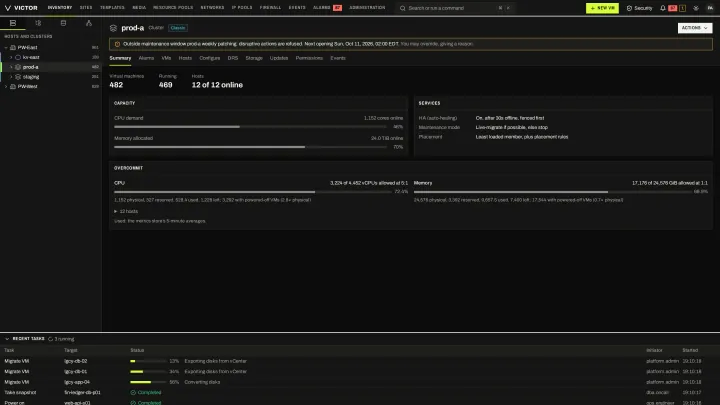Click the datacenter icon beside PW-West
The width and height of the screenshot is (720, 405).
(13, 86)
